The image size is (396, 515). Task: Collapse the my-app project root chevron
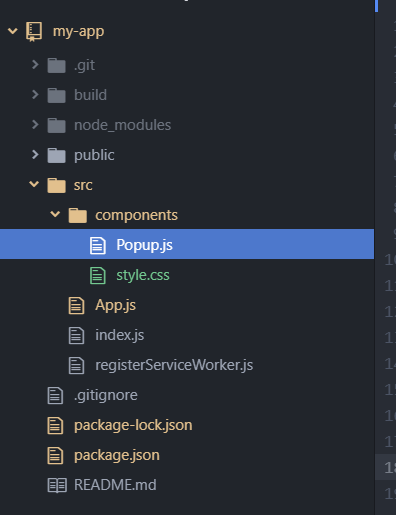[x=13, y=31]
